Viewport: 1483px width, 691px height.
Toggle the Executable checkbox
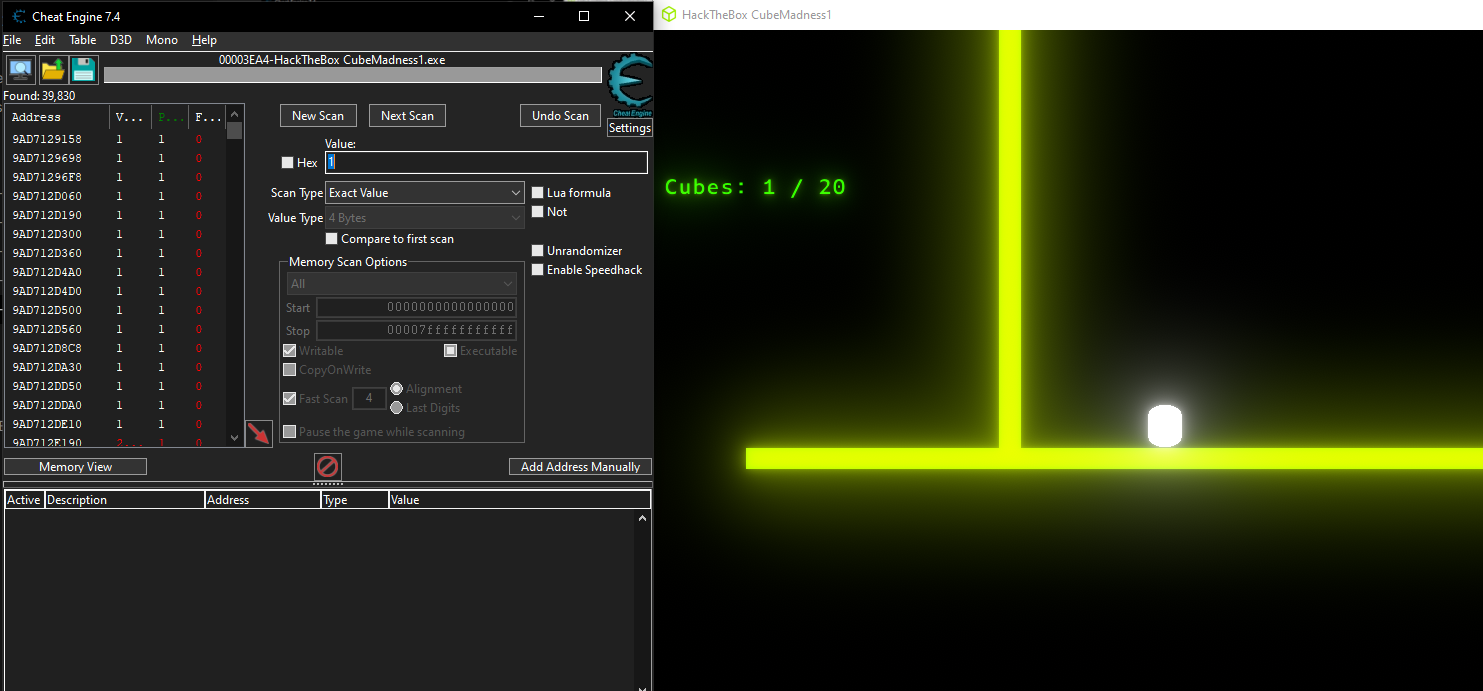[450, 351]
